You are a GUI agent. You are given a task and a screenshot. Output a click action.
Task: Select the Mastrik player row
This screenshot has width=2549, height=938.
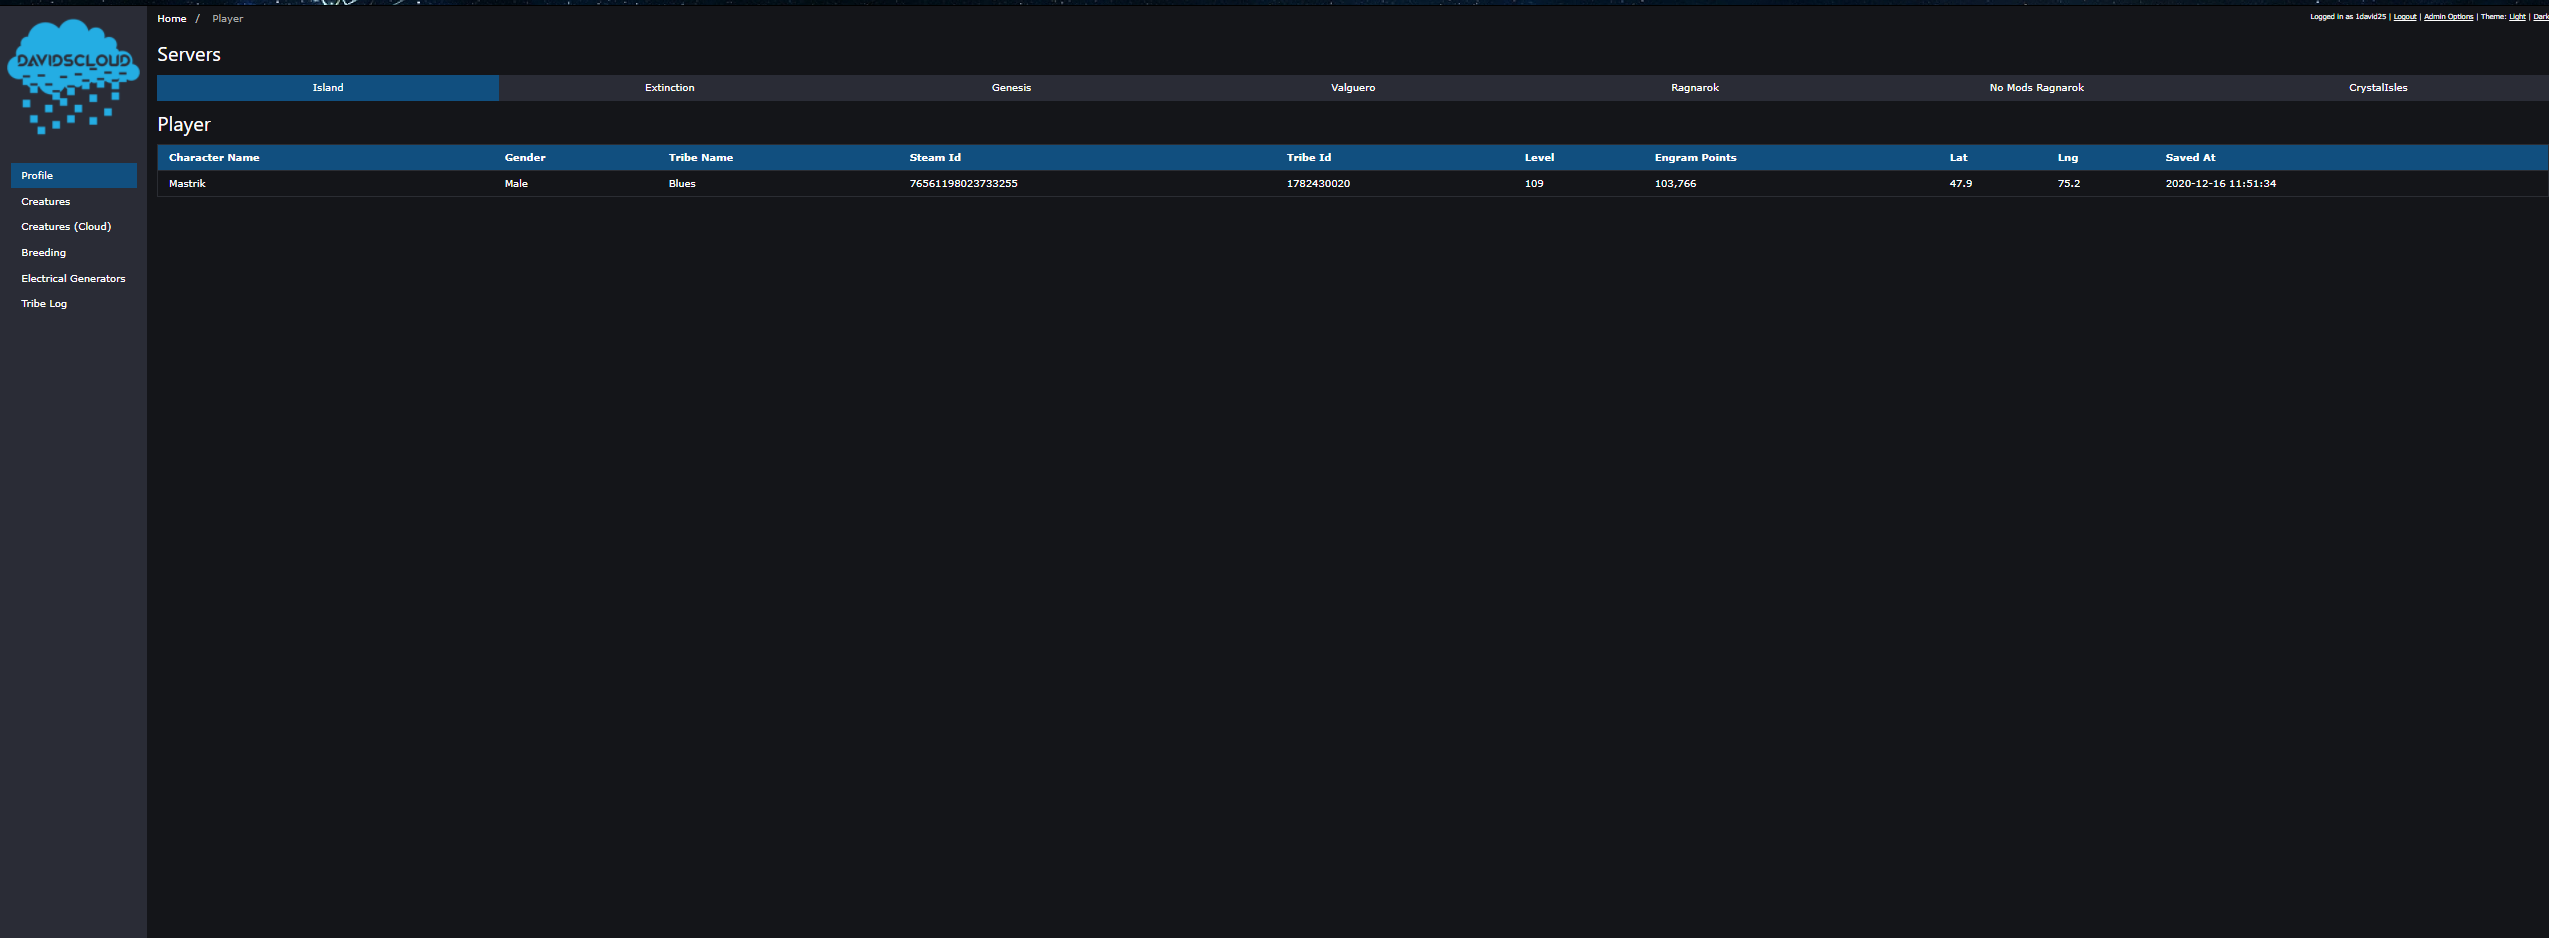pos(187,184)
